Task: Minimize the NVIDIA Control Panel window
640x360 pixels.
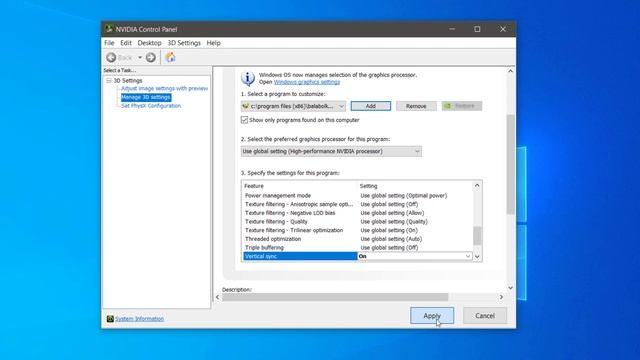Action: (452, 29)
